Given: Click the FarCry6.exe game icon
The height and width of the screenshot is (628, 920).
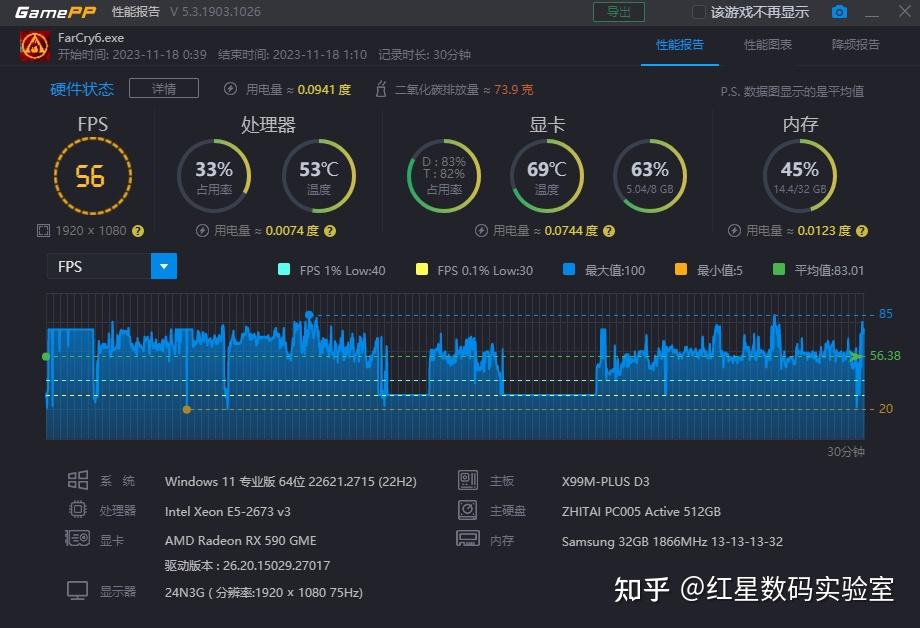Looking at the screenshot, I should 35,46.
